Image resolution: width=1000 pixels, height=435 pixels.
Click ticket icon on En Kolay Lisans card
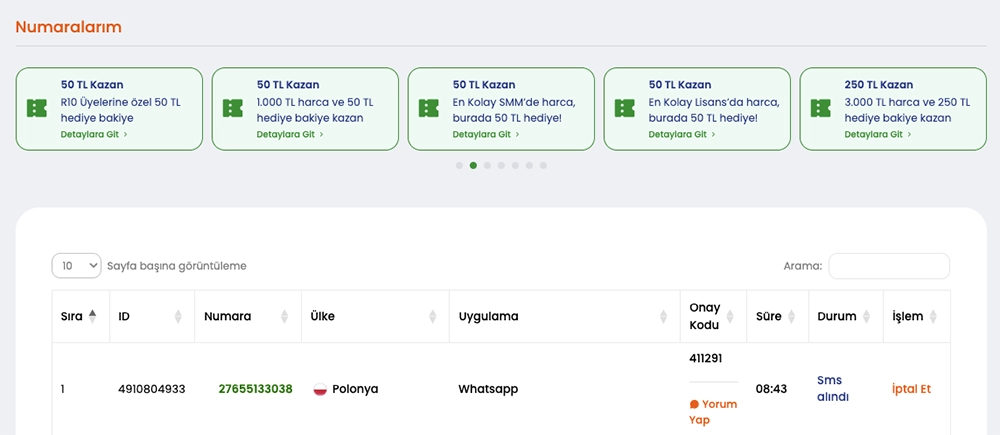[625, 108]
